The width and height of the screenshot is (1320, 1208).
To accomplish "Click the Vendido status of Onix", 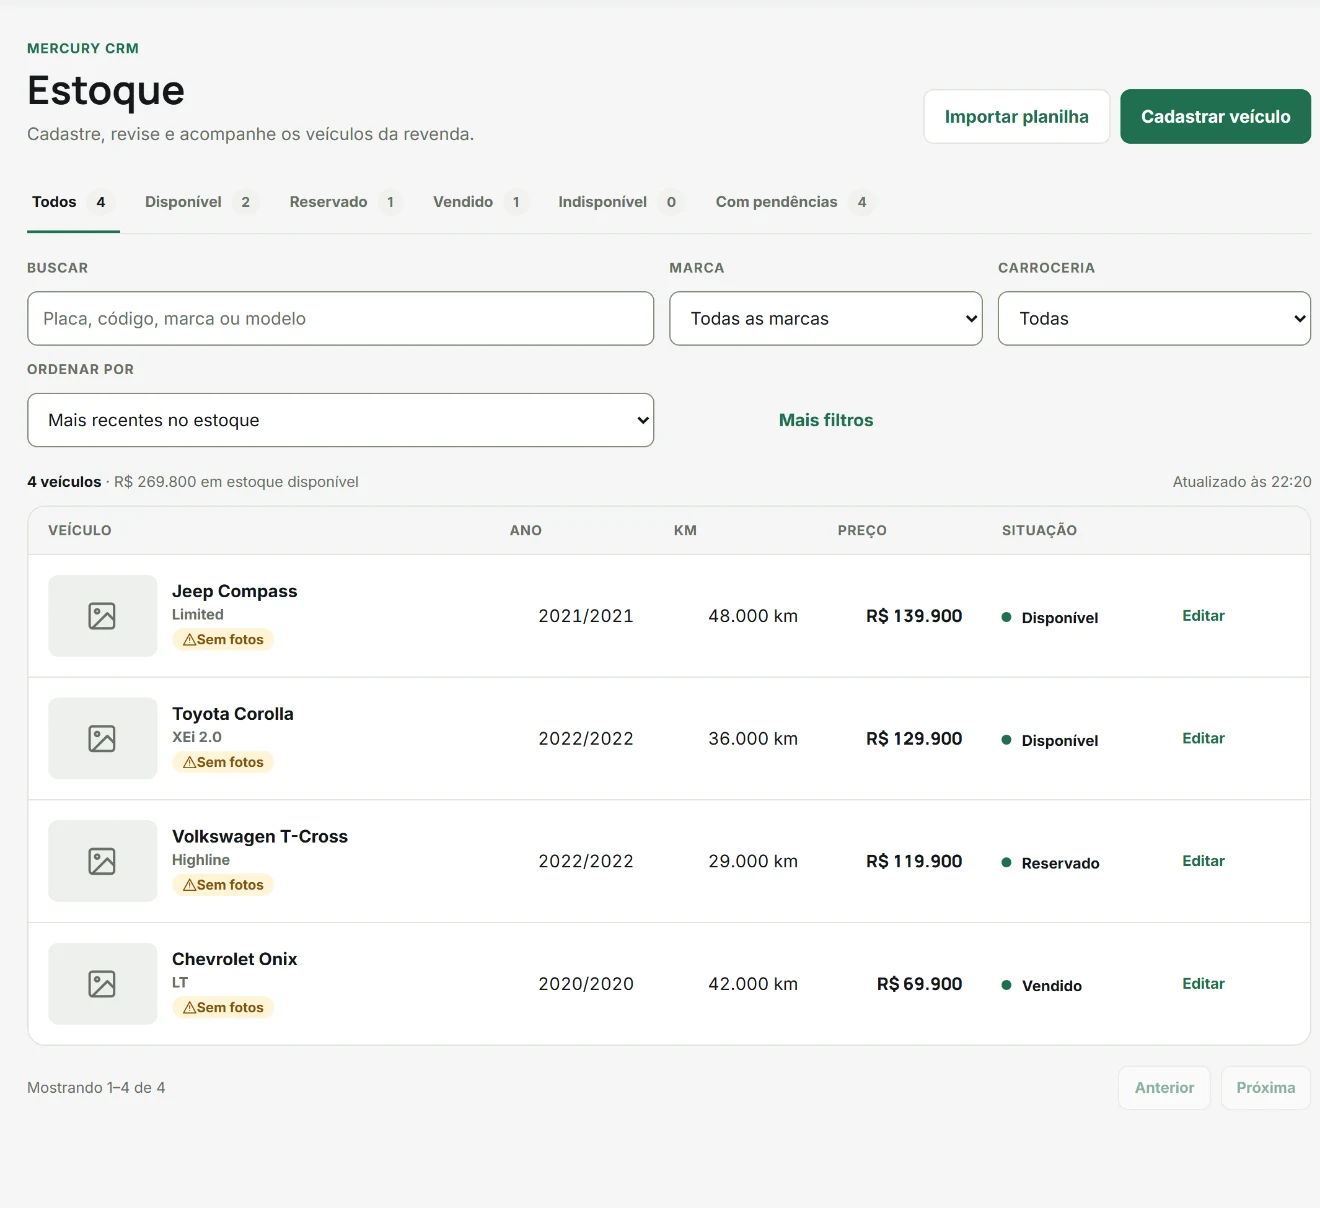I will 1042,986.
